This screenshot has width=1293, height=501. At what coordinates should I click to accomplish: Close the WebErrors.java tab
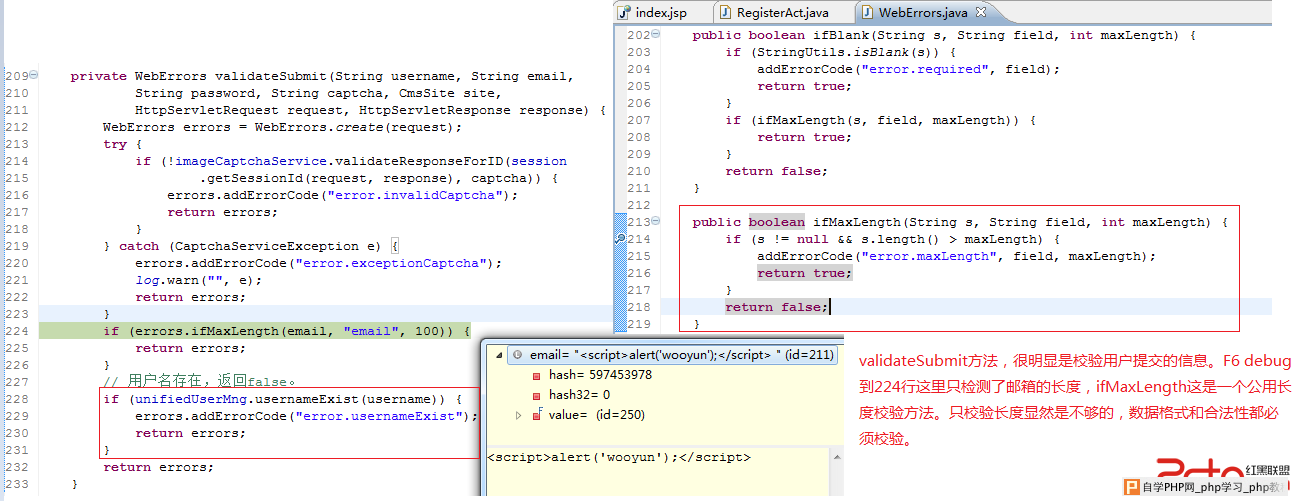coord(981,12)
